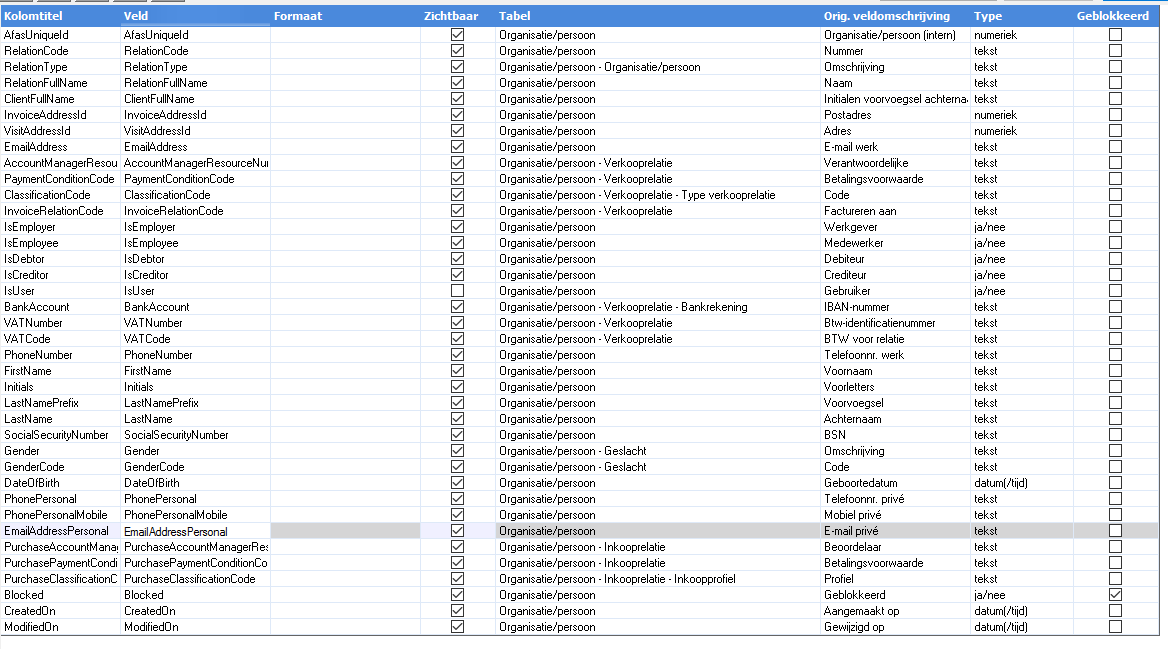
Task: Select Orig. veldomschrijving cell Aangemaakt op
Action: tap(895, 611)
